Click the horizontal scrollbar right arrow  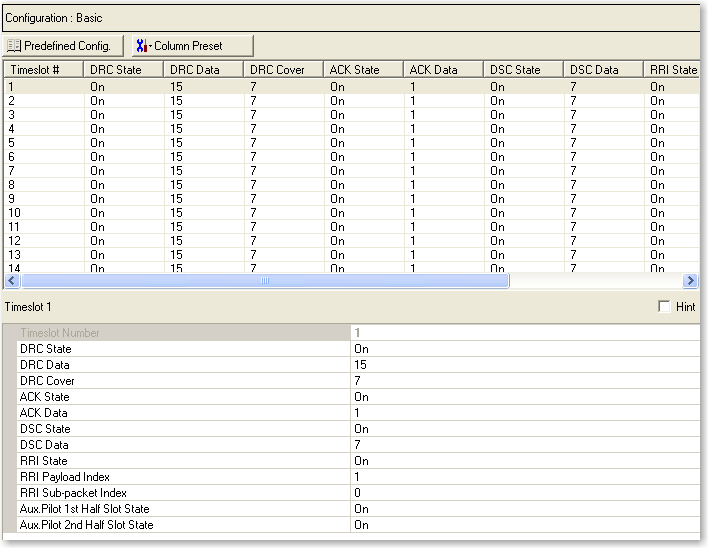tap(690, 281)
